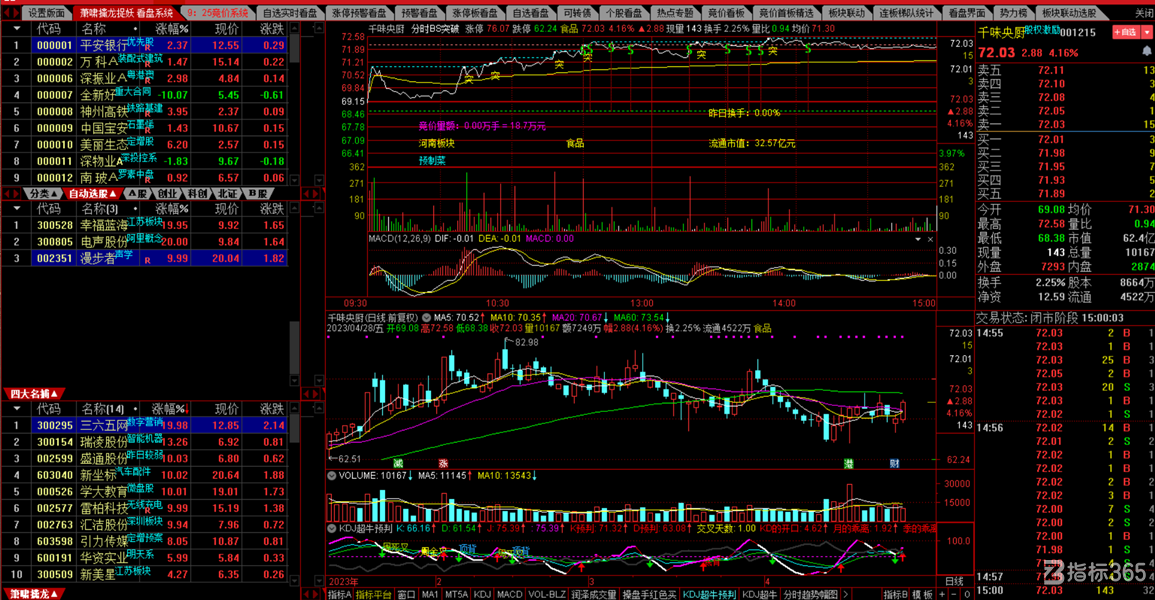Screen dimensions: 1155x600
Task: Switch indicator to KDJ
Action: [x=482, y=594]
